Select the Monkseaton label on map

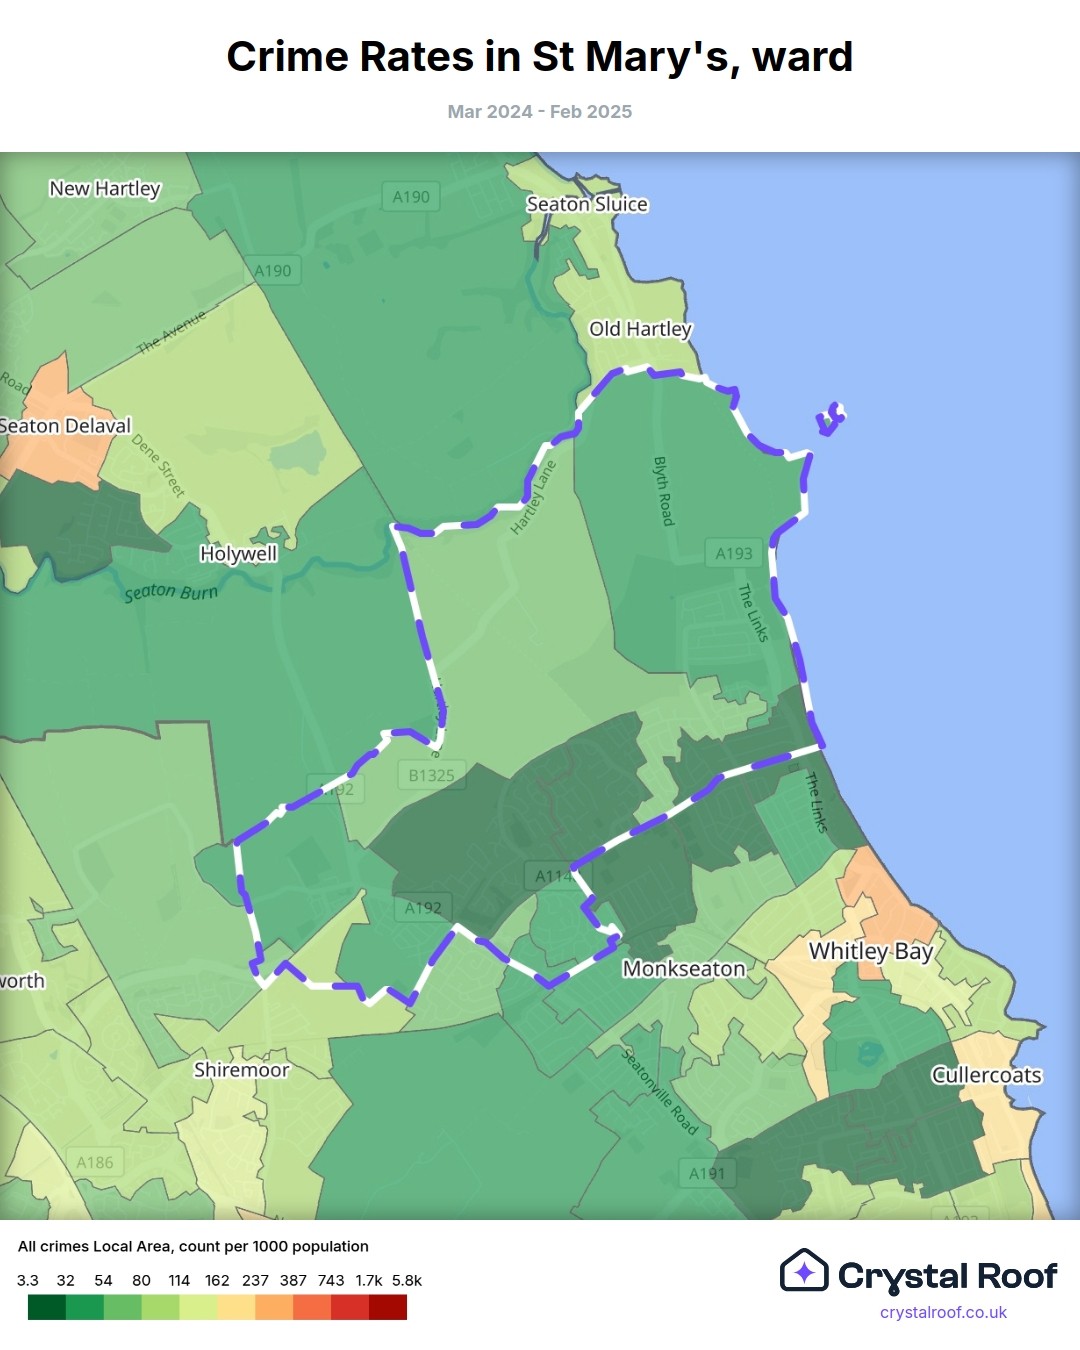[684, 968]
